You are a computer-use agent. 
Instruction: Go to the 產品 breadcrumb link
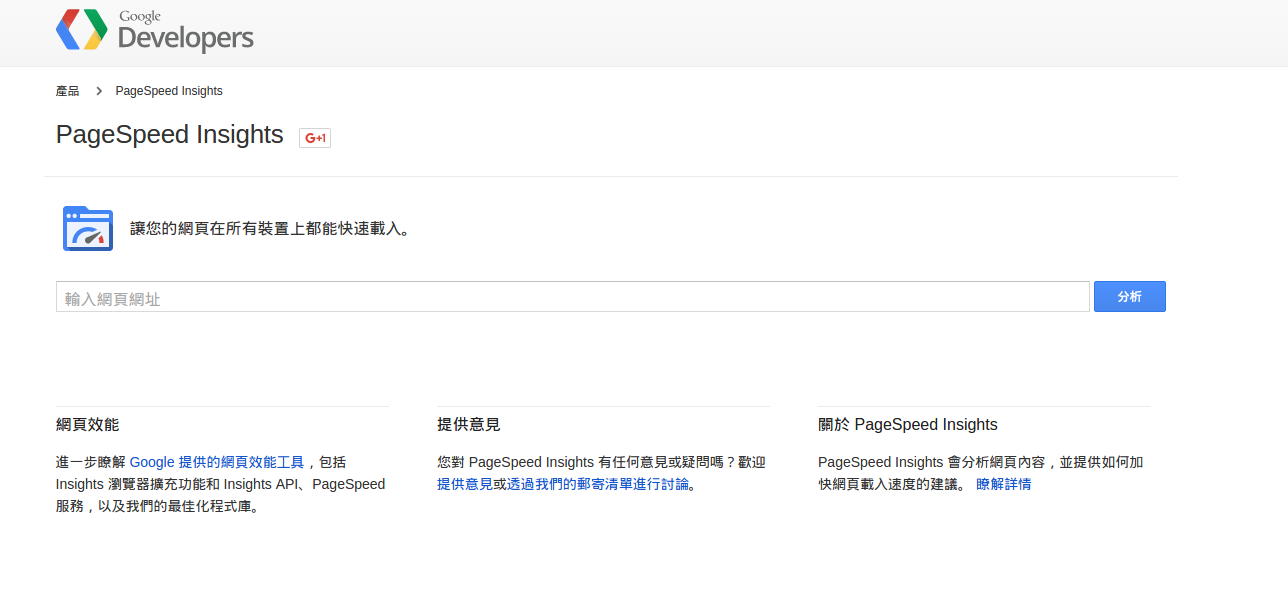tap(67, 91)
